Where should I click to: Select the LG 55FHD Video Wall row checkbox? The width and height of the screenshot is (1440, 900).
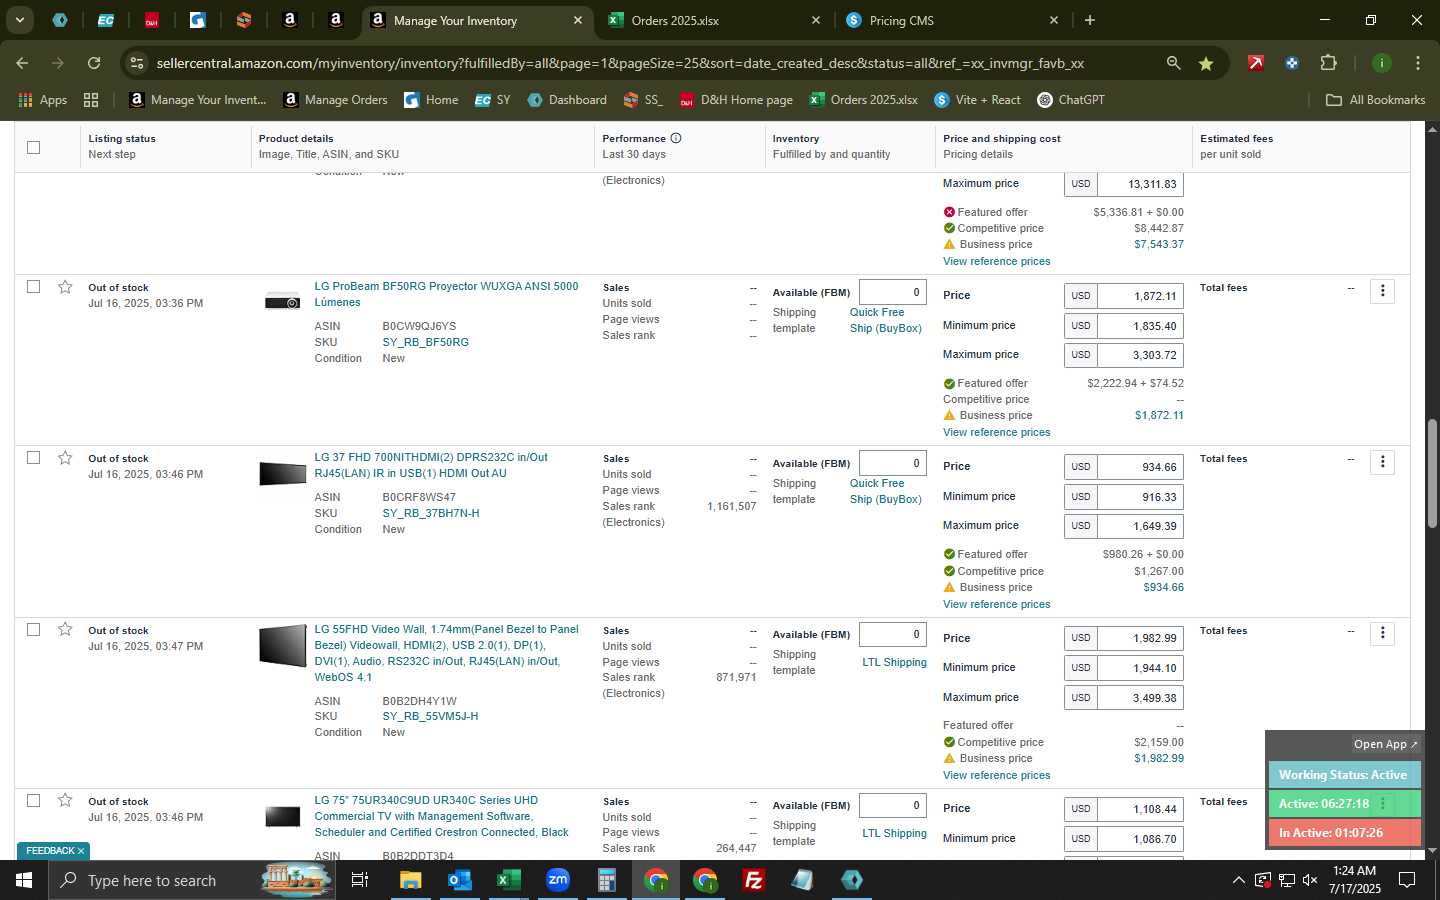(33, 629)
